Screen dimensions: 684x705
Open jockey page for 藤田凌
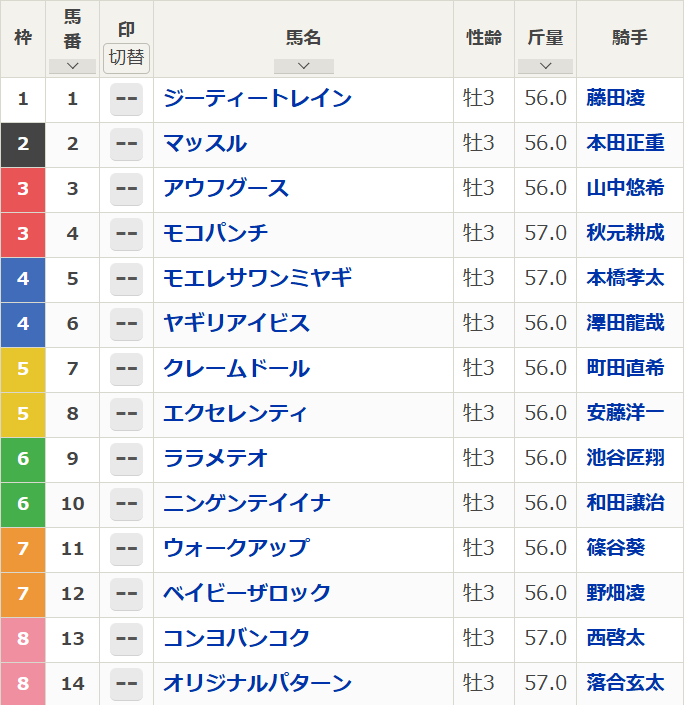616,98
